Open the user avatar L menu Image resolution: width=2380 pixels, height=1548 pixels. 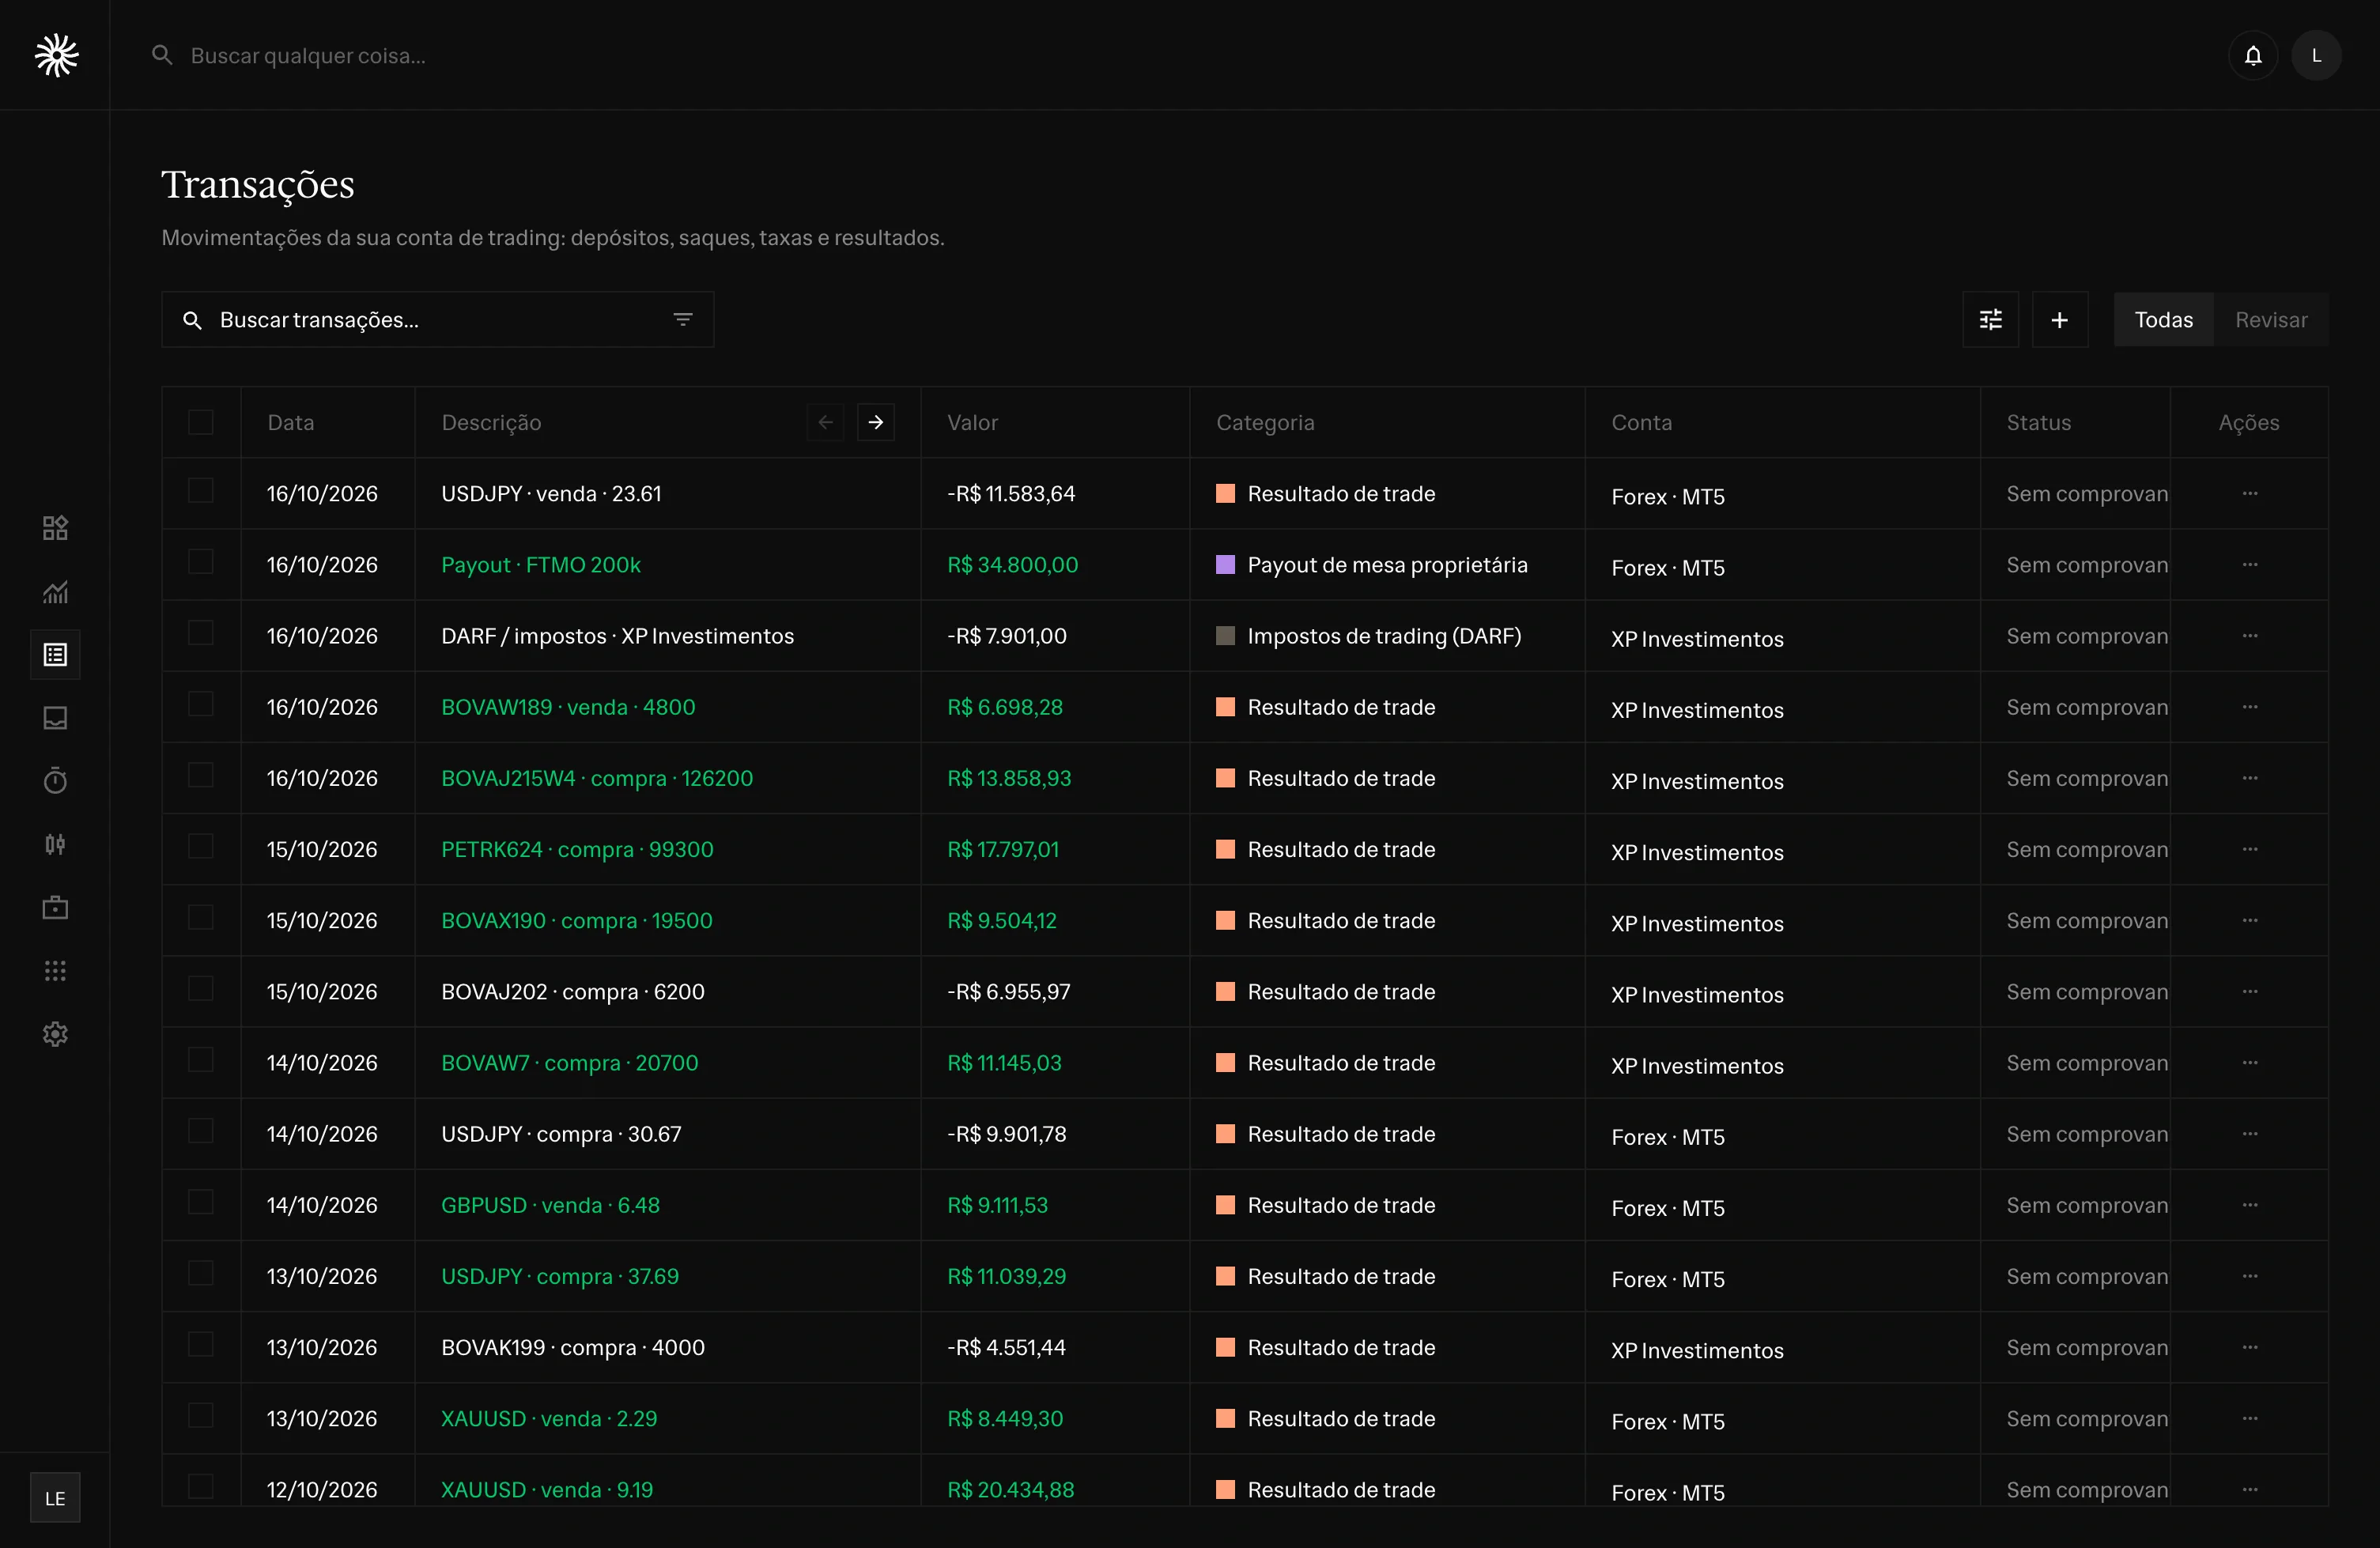[x=2316, y=55]
